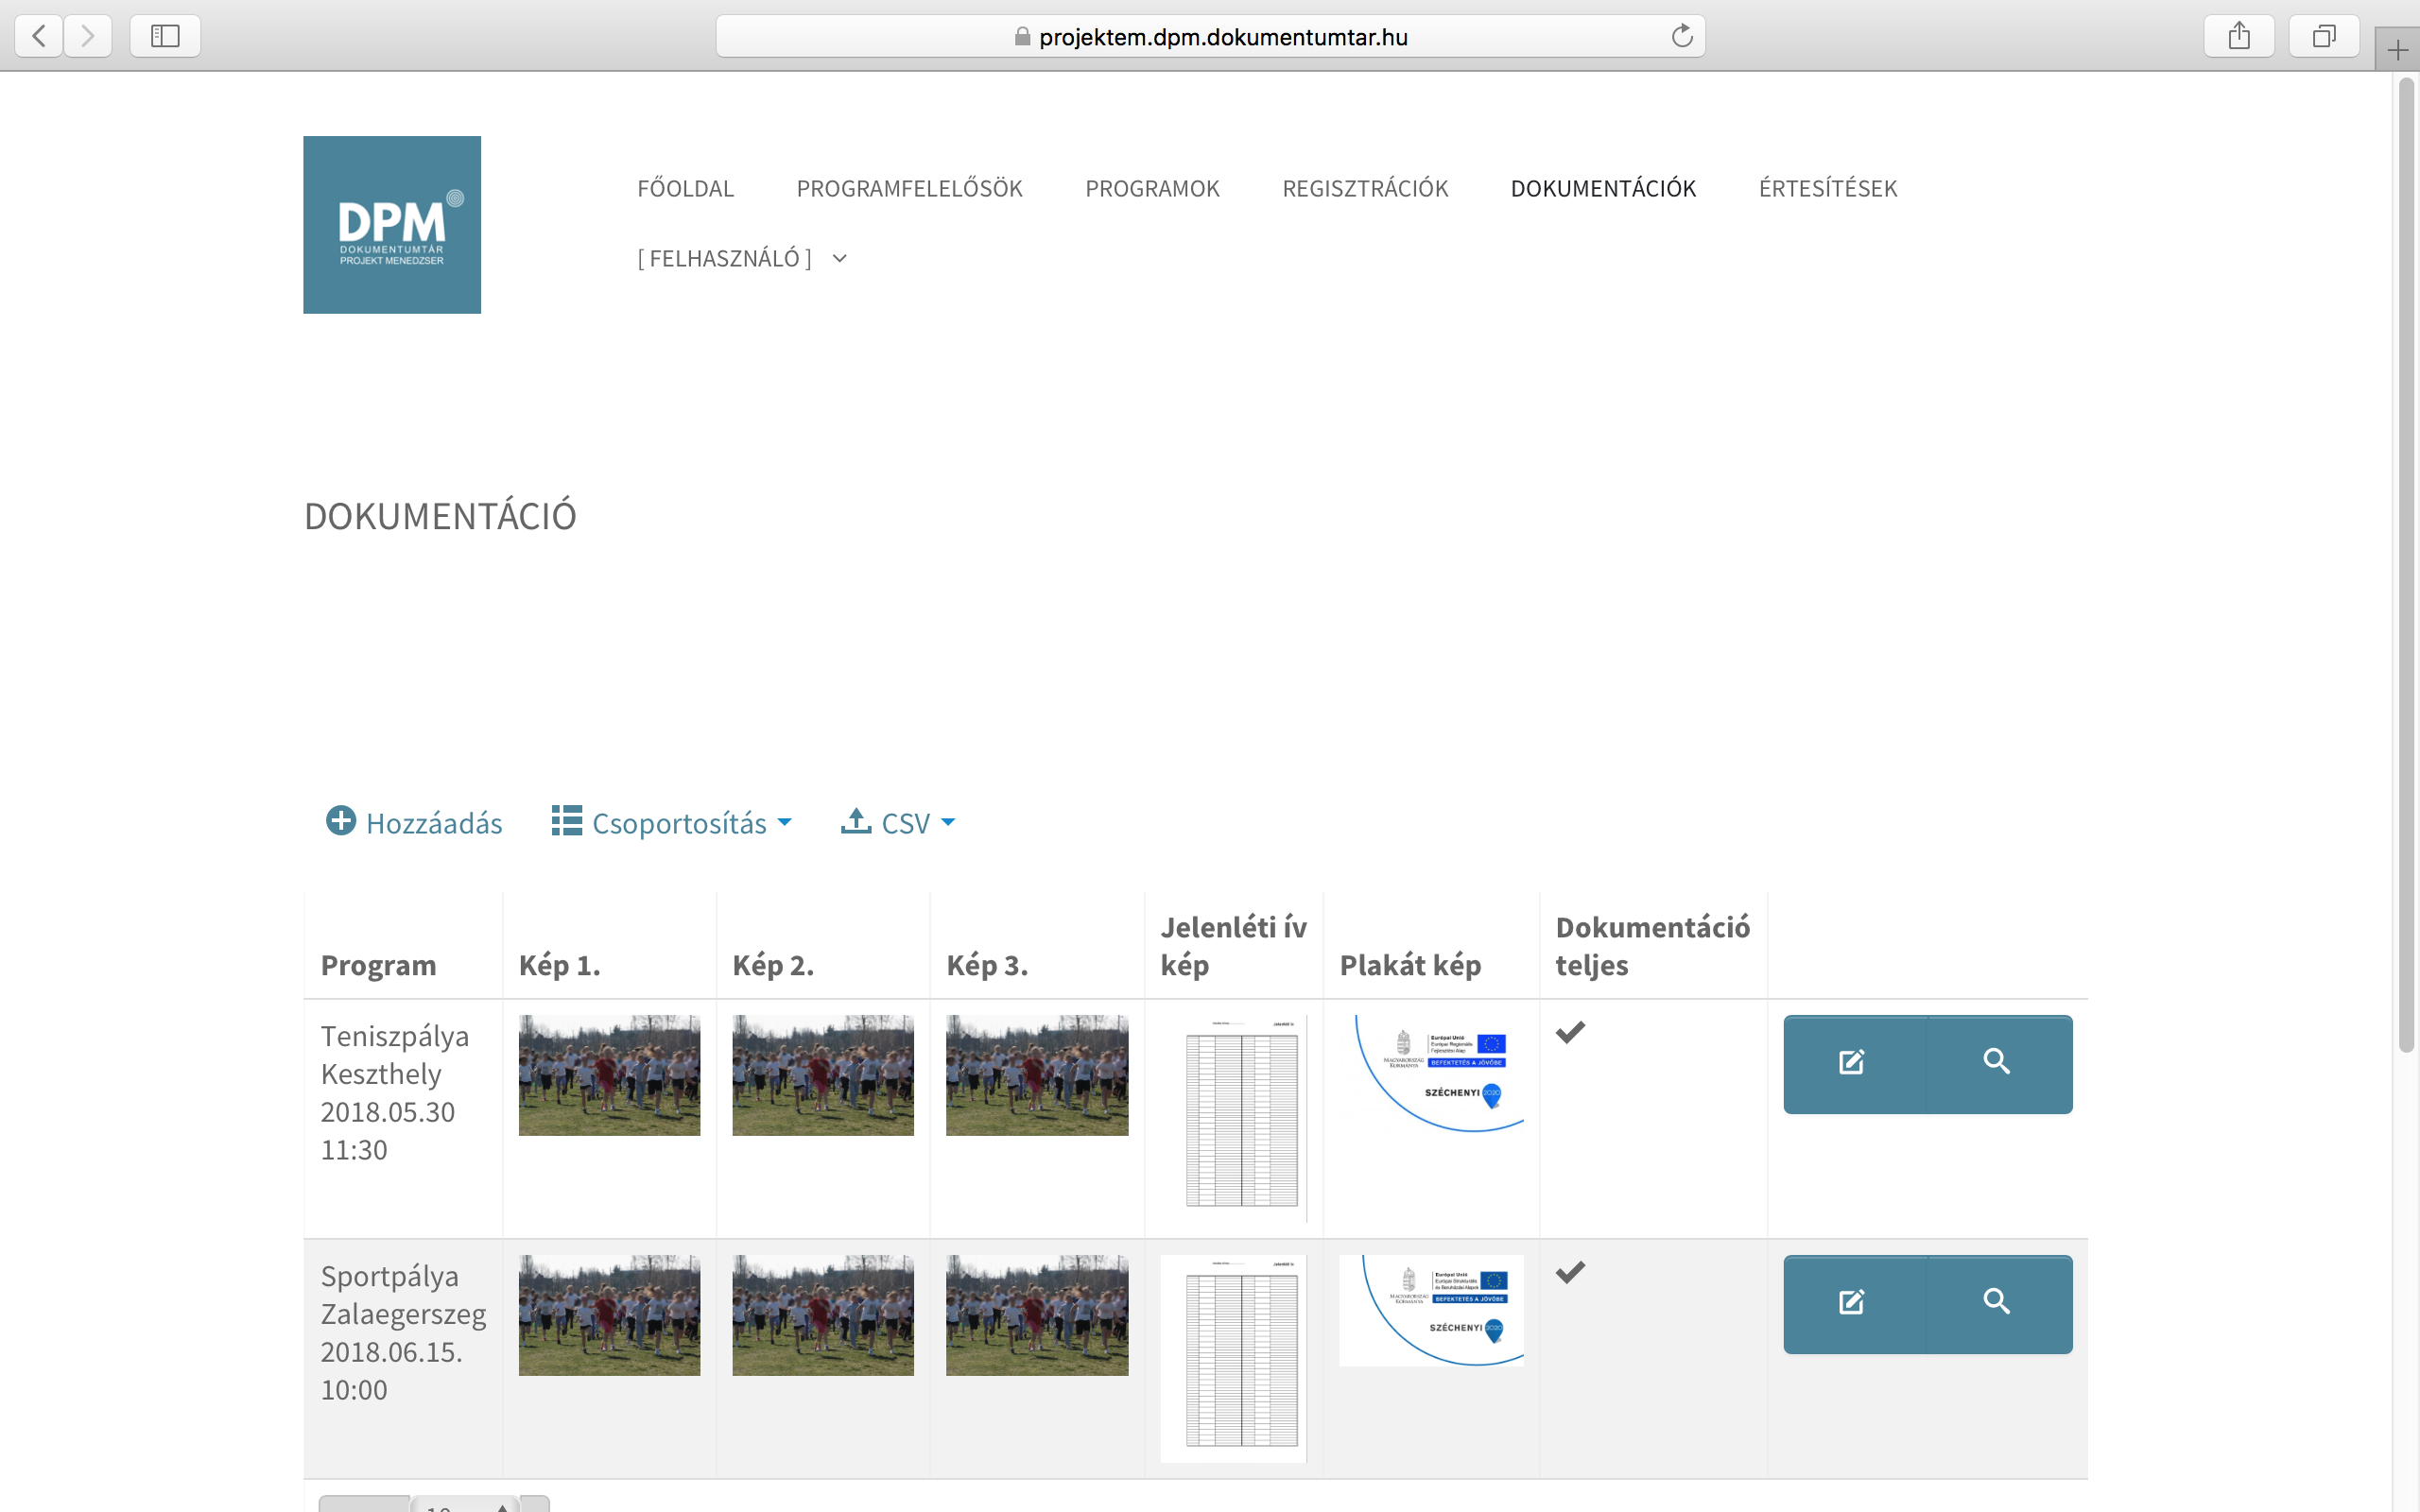Click edit icon for Sportpálya Zalaegerszeg row
Screen dimensions: 2420x1512
coord(1851,1302)
